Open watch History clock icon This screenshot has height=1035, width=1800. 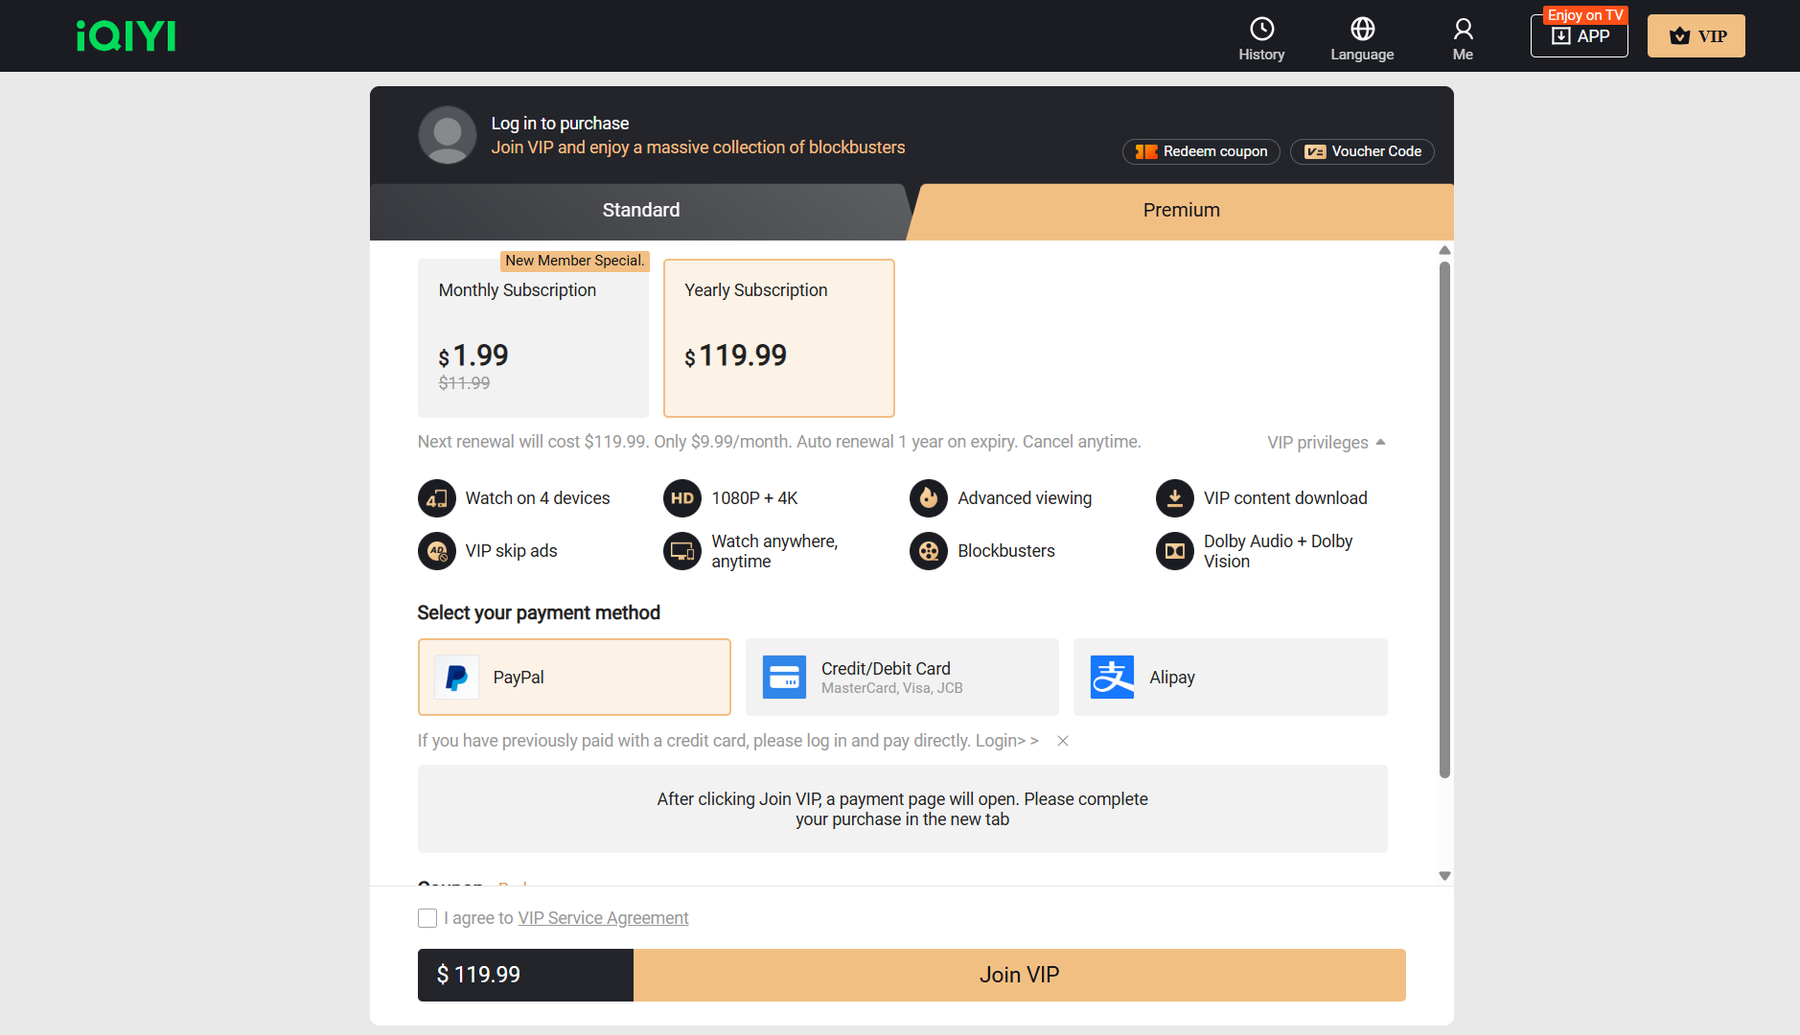(1262, 28)
